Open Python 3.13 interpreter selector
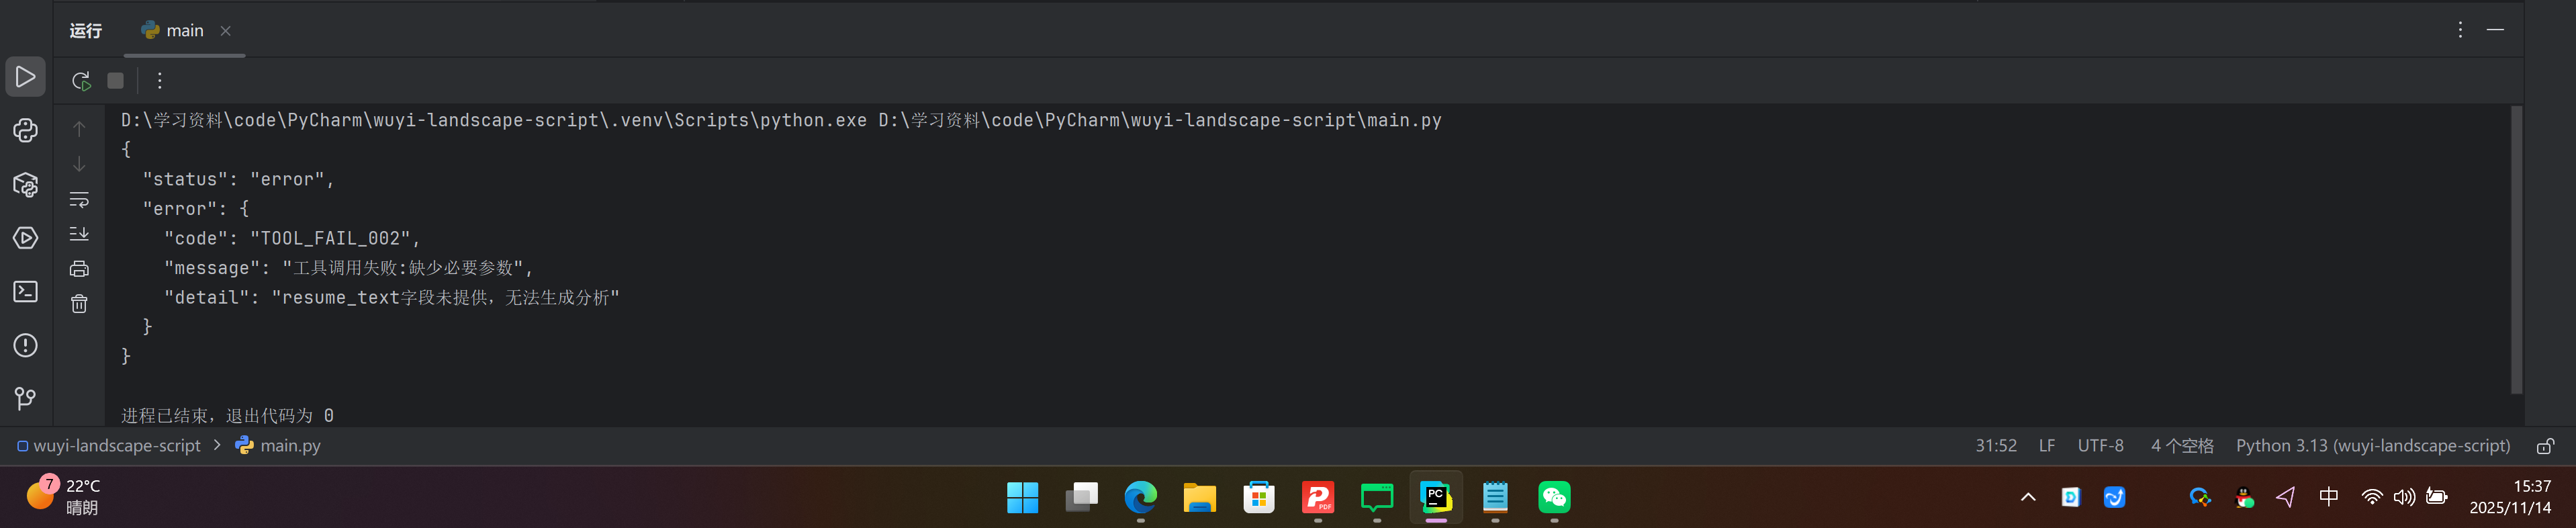The width and height of the screenshot is (2576, 528). [2373, 446]
